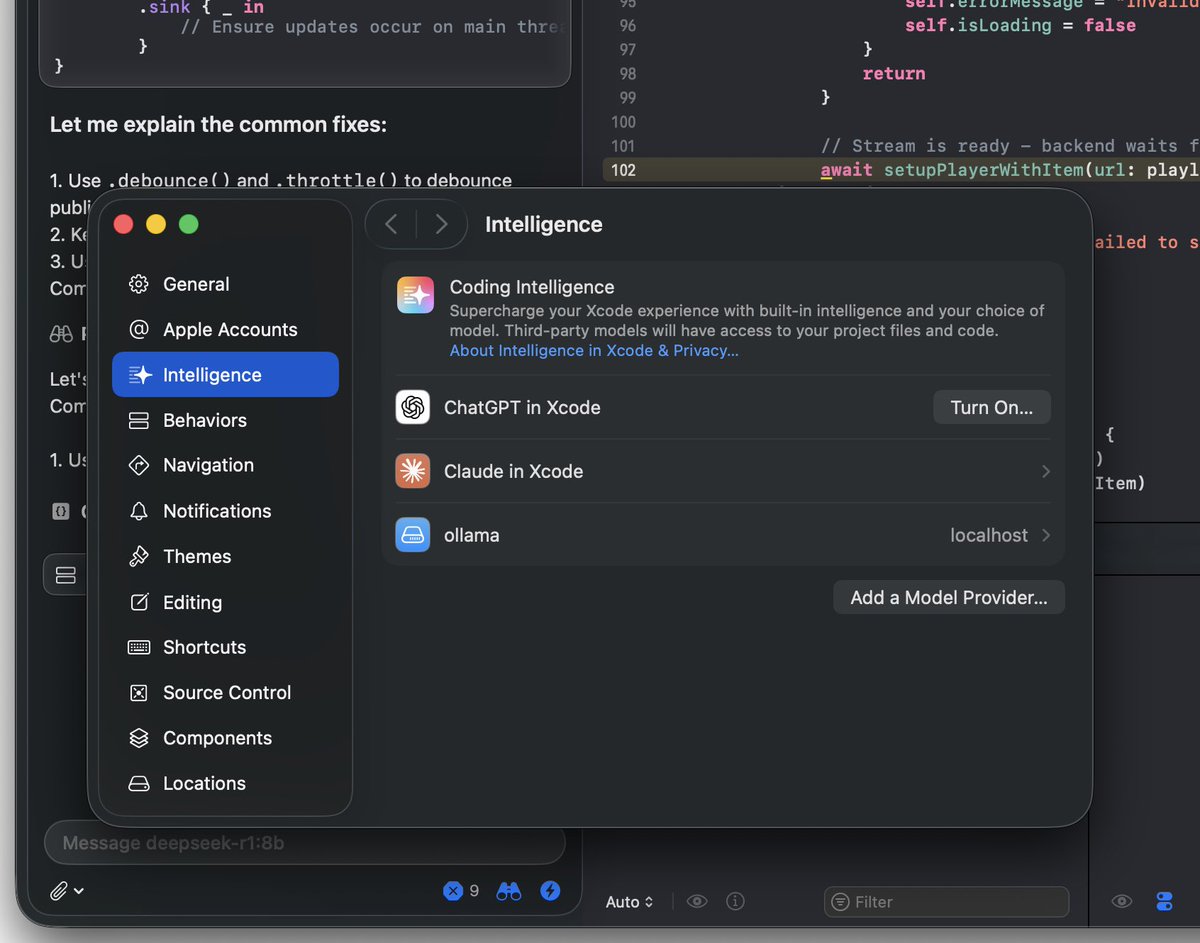Add a Model Provider
The image size is (1200, 943).
pyautogui.click(x=949, y=597)
